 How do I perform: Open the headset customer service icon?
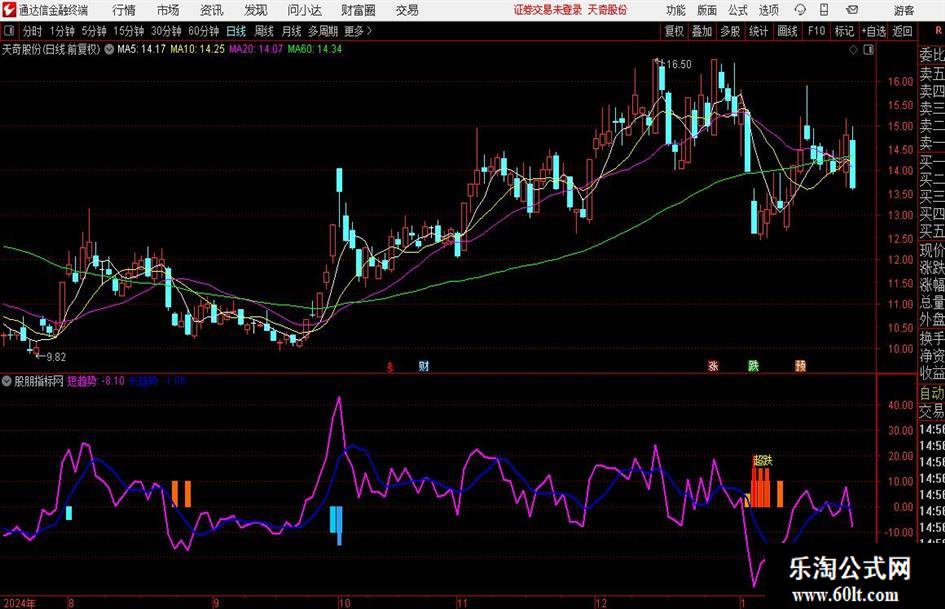tap(800, 10)
